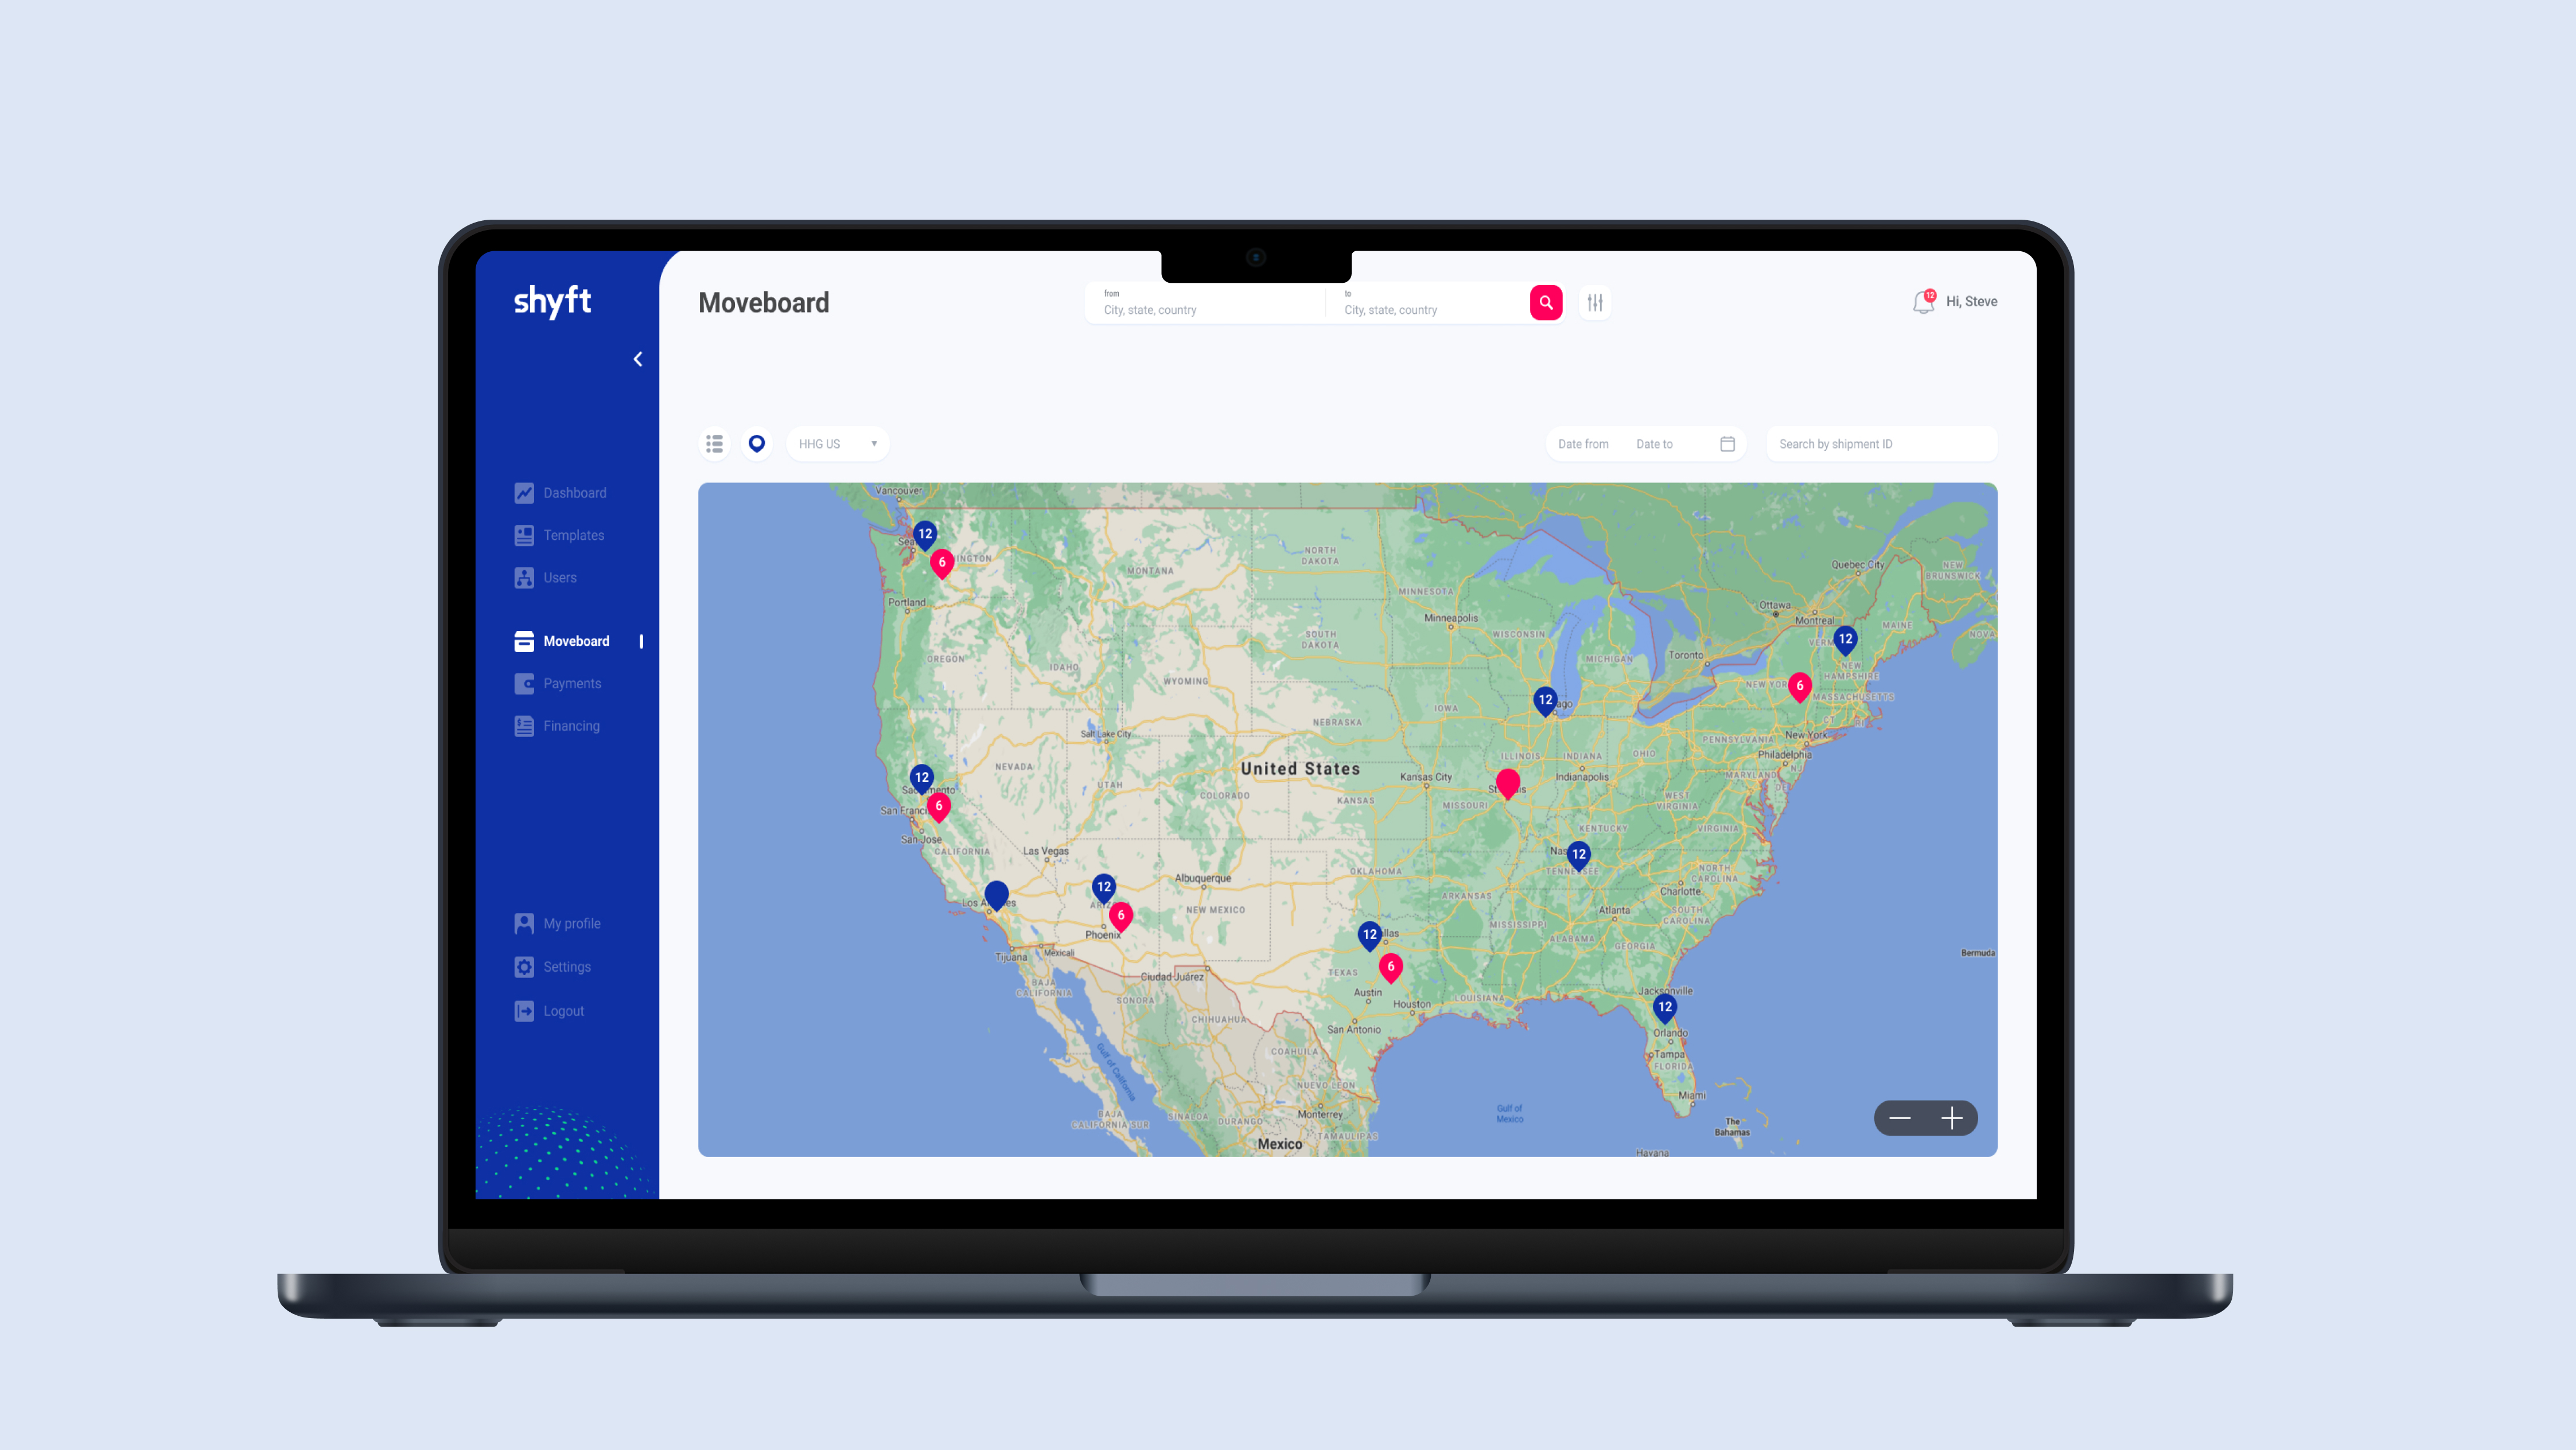2576x1450 pixels.
Task: Select blue marker at Los Angeles
Action: 996,895
